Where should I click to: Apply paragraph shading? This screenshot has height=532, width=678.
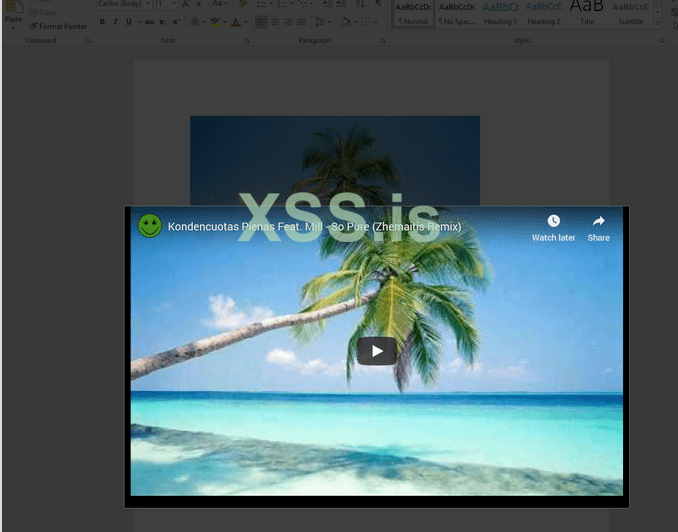pyautogui.click(x=345, y=22)
